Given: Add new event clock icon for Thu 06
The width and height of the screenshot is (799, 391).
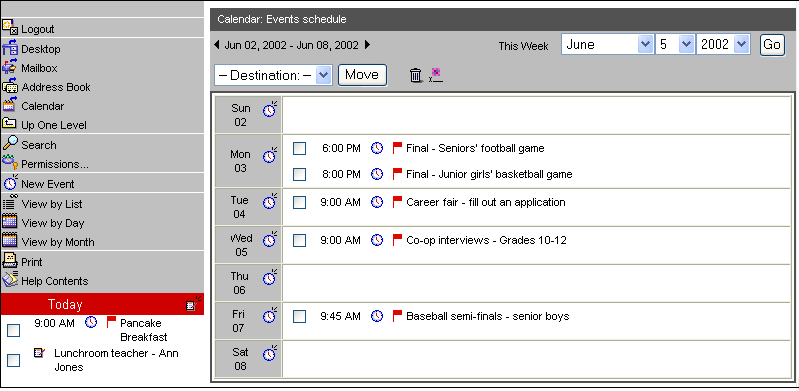Looking at the screenshot, I should pos(270,277).
